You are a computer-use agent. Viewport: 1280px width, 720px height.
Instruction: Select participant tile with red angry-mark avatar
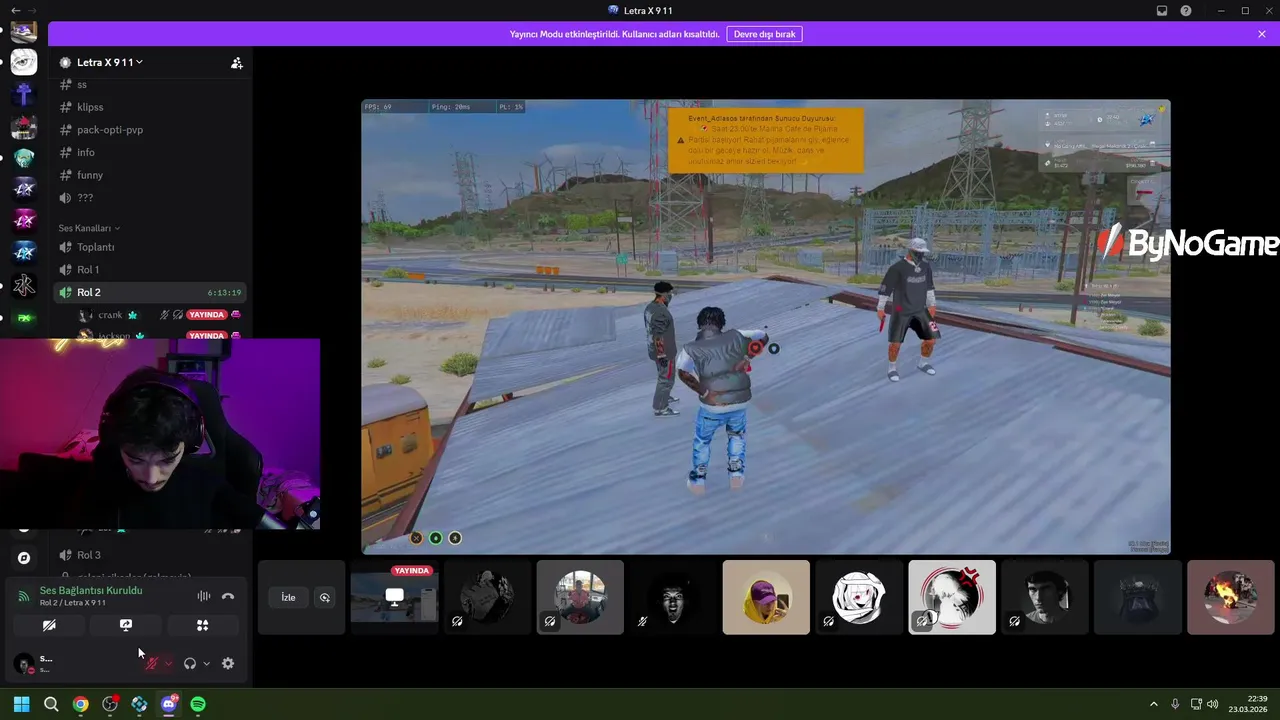(x=952, y=597)
